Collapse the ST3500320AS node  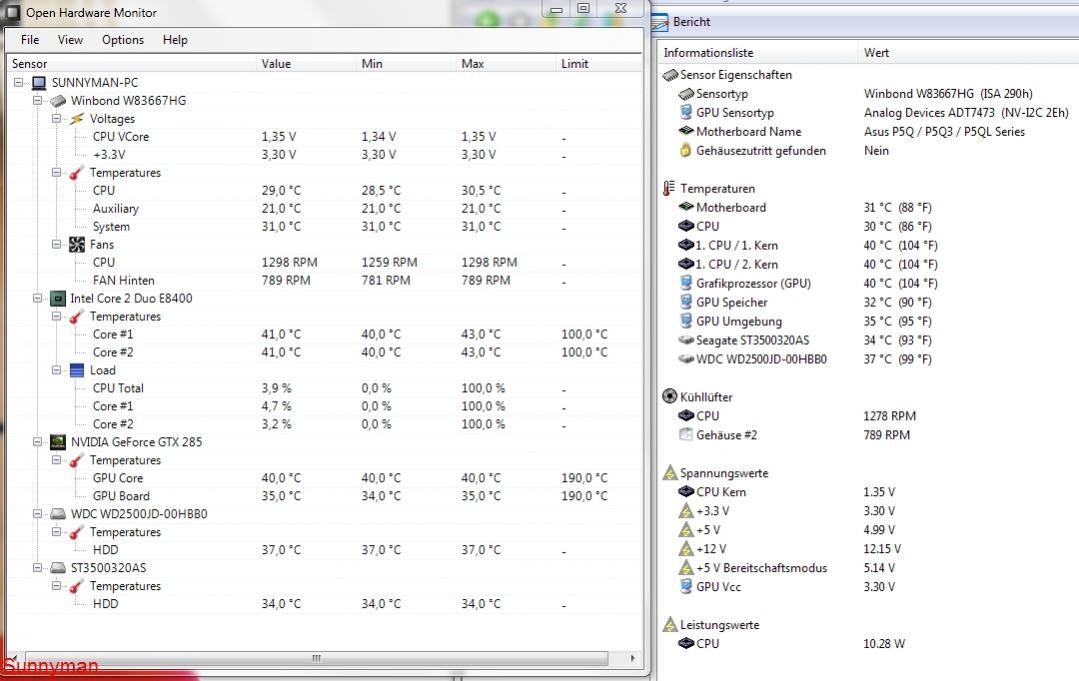point(37,568)
